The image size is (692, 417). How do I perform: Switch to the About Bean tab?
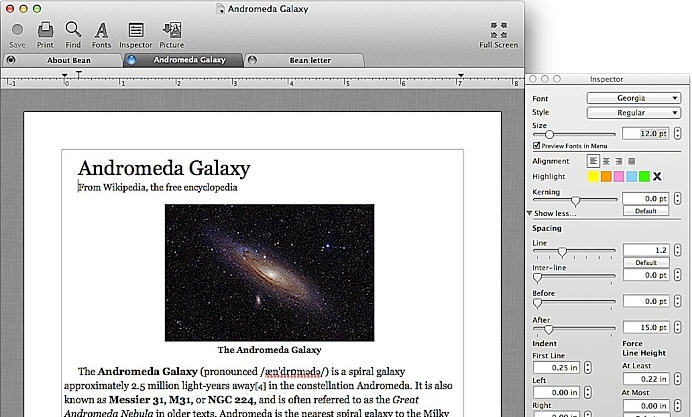[x=63, y=60]
